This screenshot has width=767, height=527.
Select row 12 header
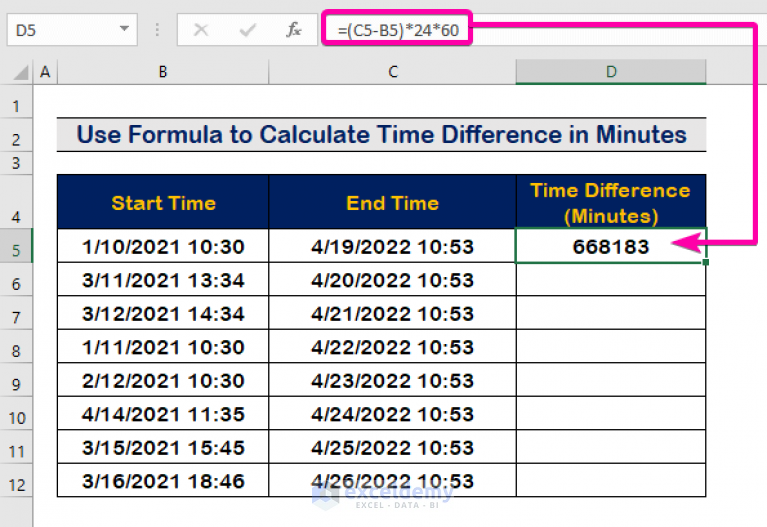[16, 481]
